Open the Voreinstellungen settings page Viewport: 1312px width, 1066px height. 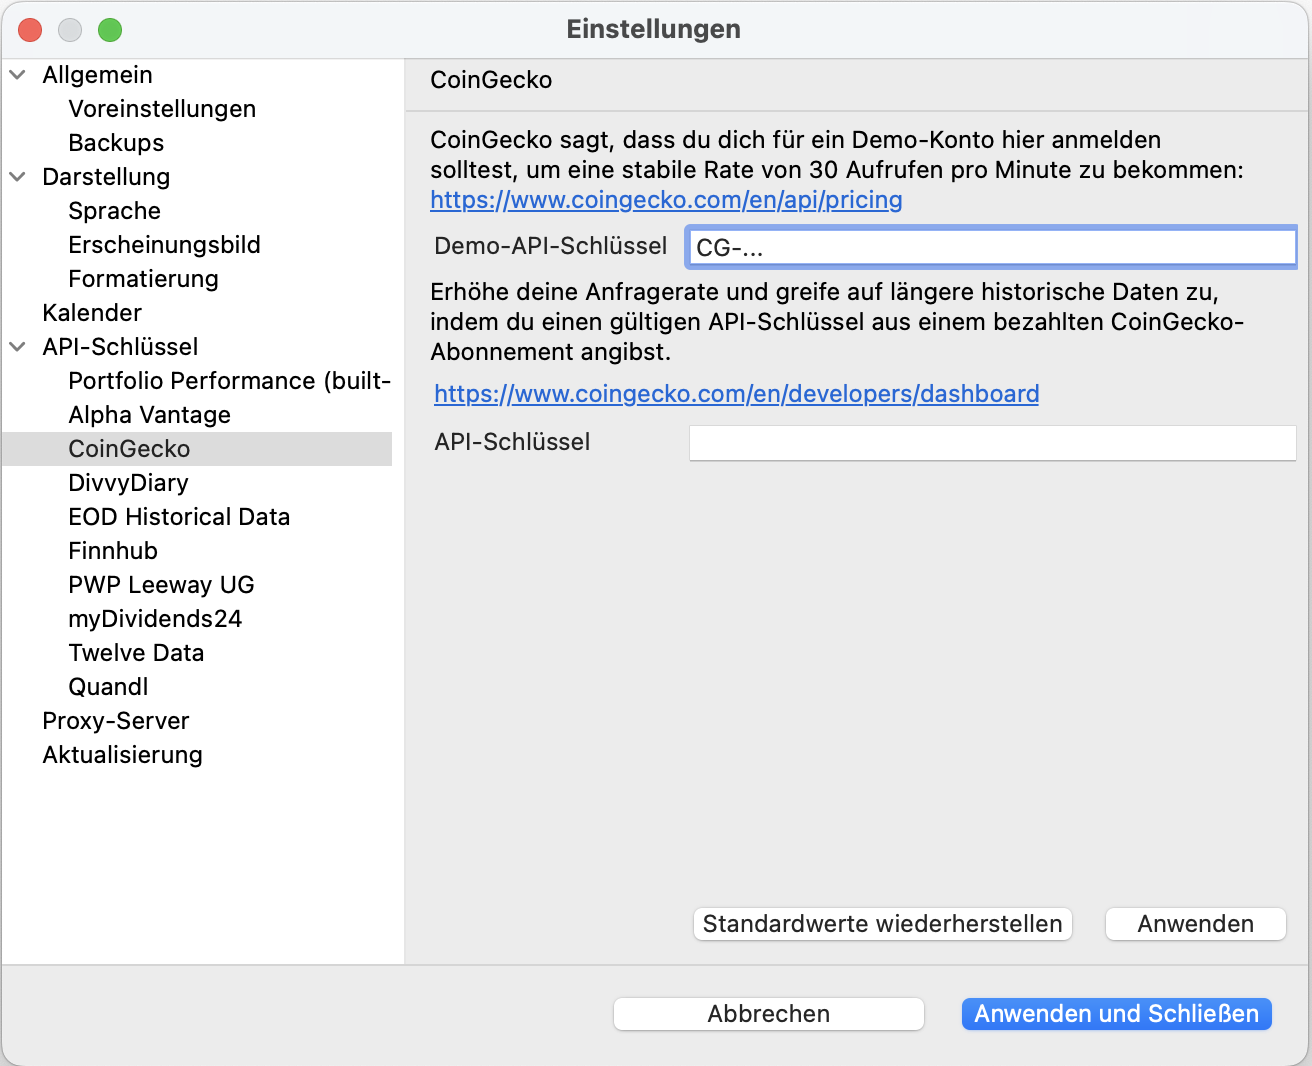click(162, 109)
